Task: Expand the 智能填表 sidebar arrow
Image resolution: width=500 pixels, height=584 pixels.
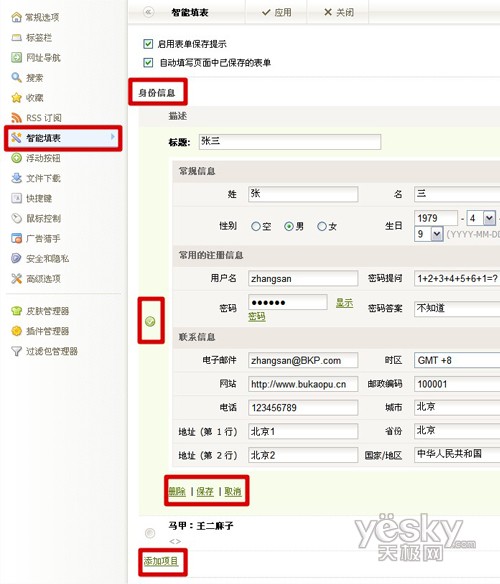Action: pos(113,137)
